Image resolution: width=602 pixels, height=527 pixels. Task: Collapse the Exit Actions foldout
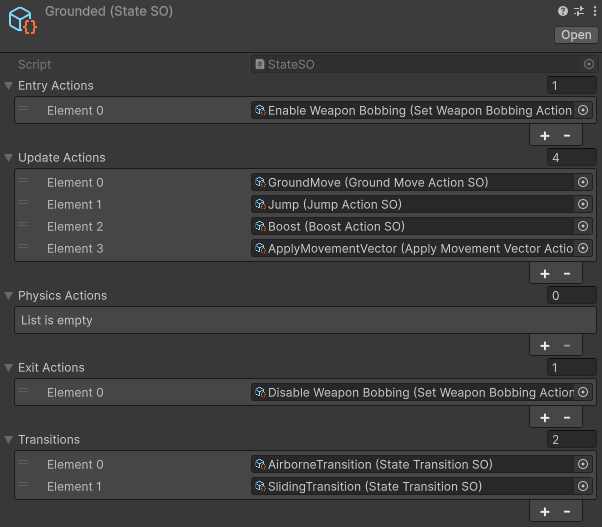pyautogui.click(x=9, y=368)
